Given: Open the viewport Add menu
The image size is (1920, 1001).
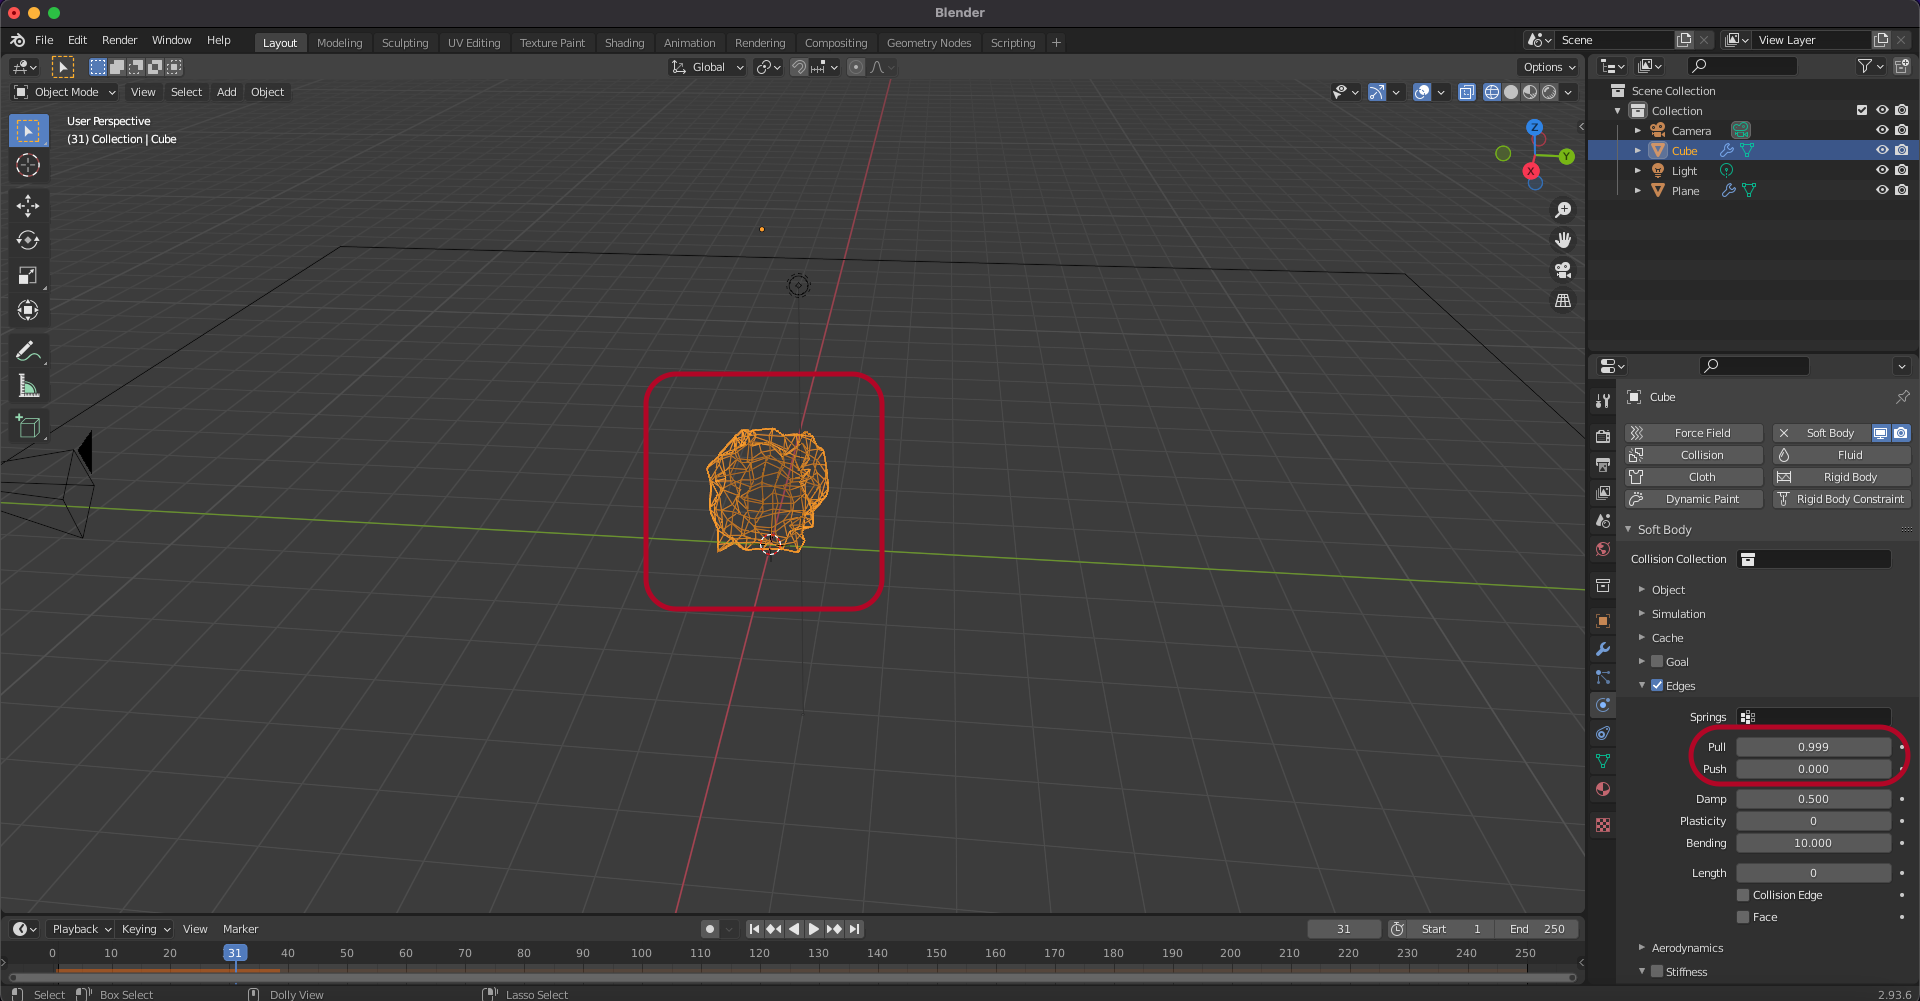Looking at the screenshot, I should (x=227, y=92).
